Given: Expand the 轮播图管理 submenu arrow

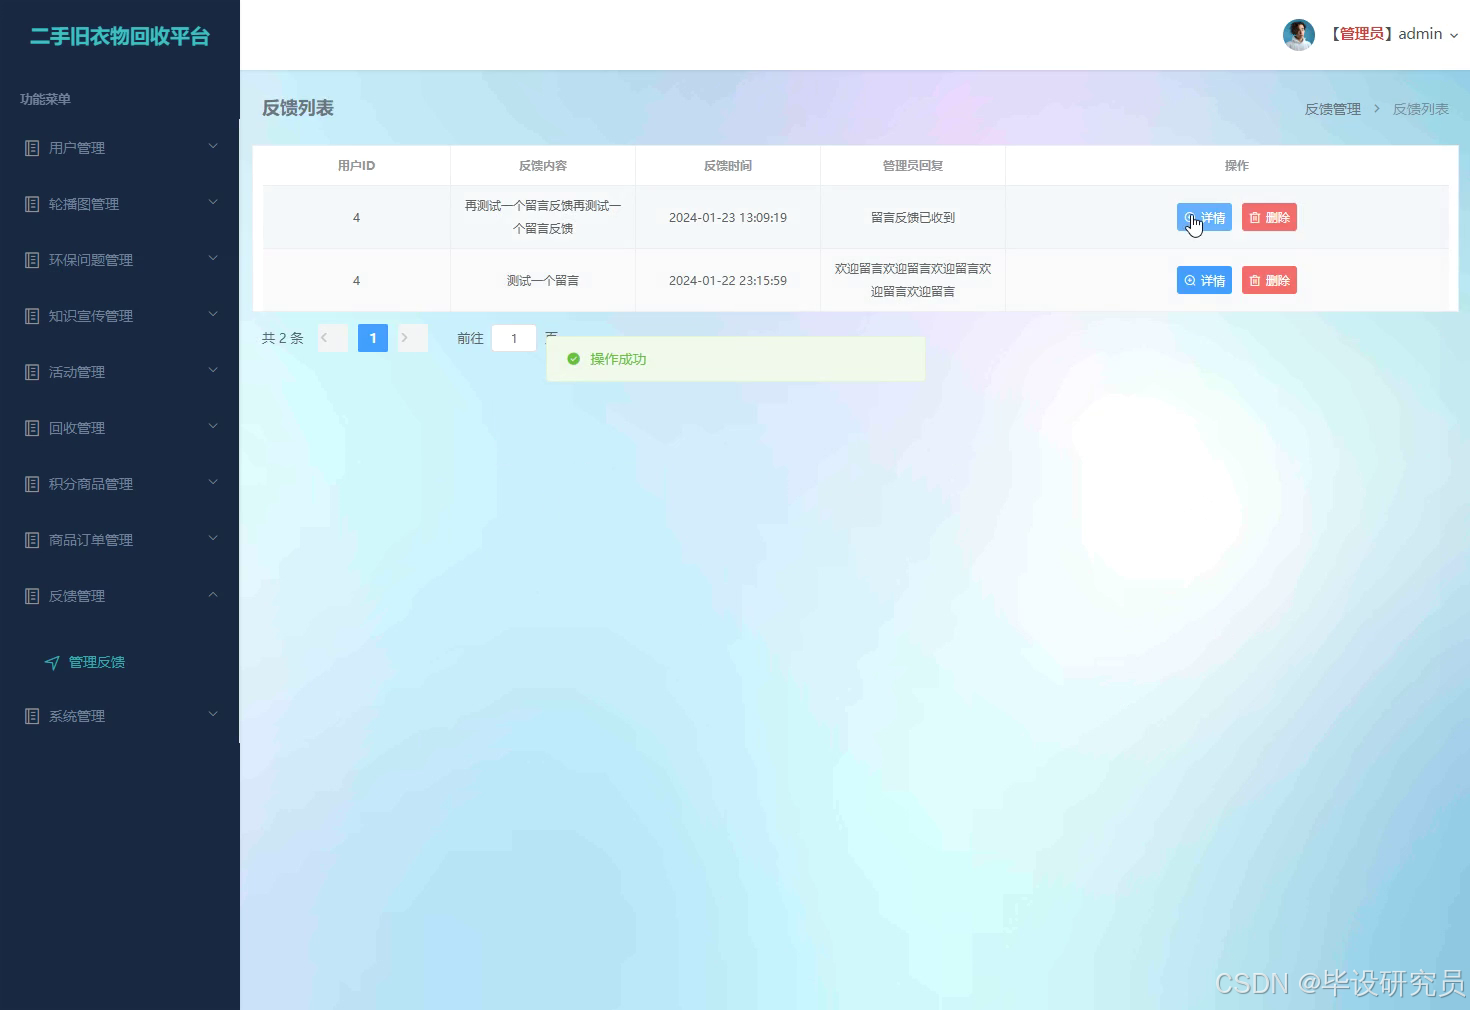Looking at the screenshot, I should tap(213, 202).
